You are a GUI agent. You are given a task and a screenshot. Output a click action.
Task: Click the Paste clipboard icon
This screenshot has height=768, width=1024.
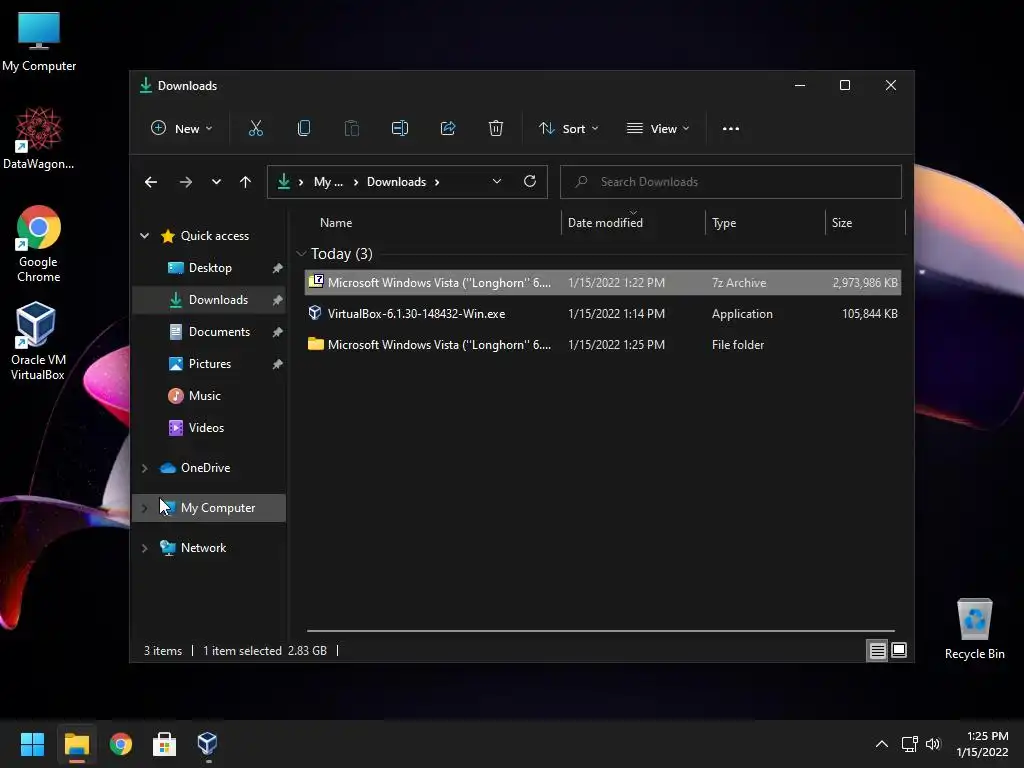click(351, 129)
